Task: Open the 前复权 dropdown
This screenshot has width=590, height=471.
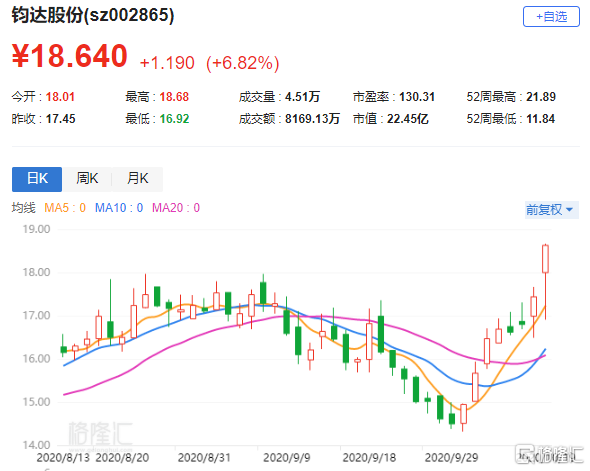Action: point(551,210)
